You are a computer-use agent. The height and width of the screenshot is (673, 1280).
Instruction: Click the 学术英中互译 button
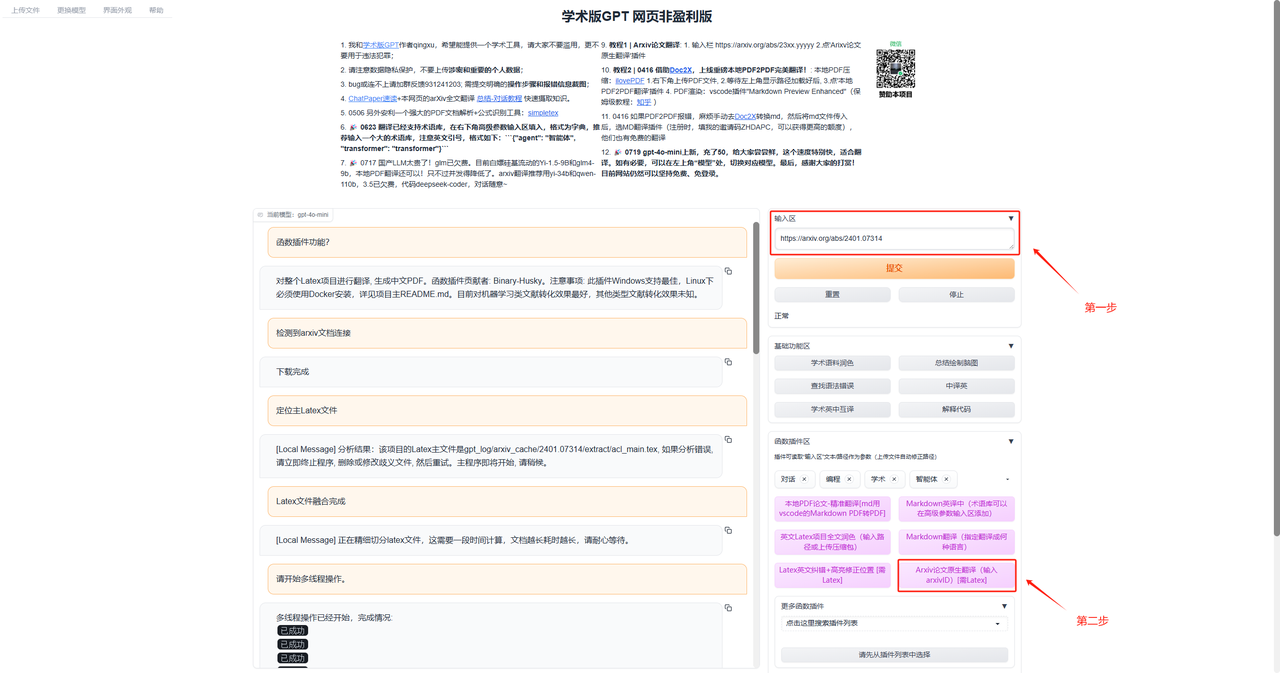tap(832, 409)
